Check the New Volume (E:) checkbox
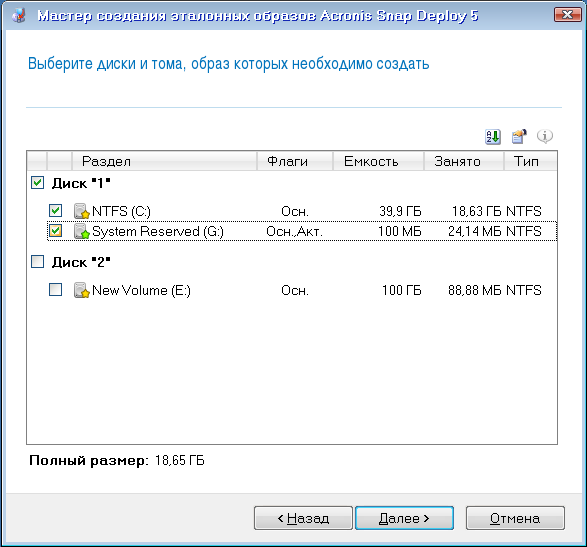The height and width of the screenshot is (547, 587). click(x=55, y=289)
